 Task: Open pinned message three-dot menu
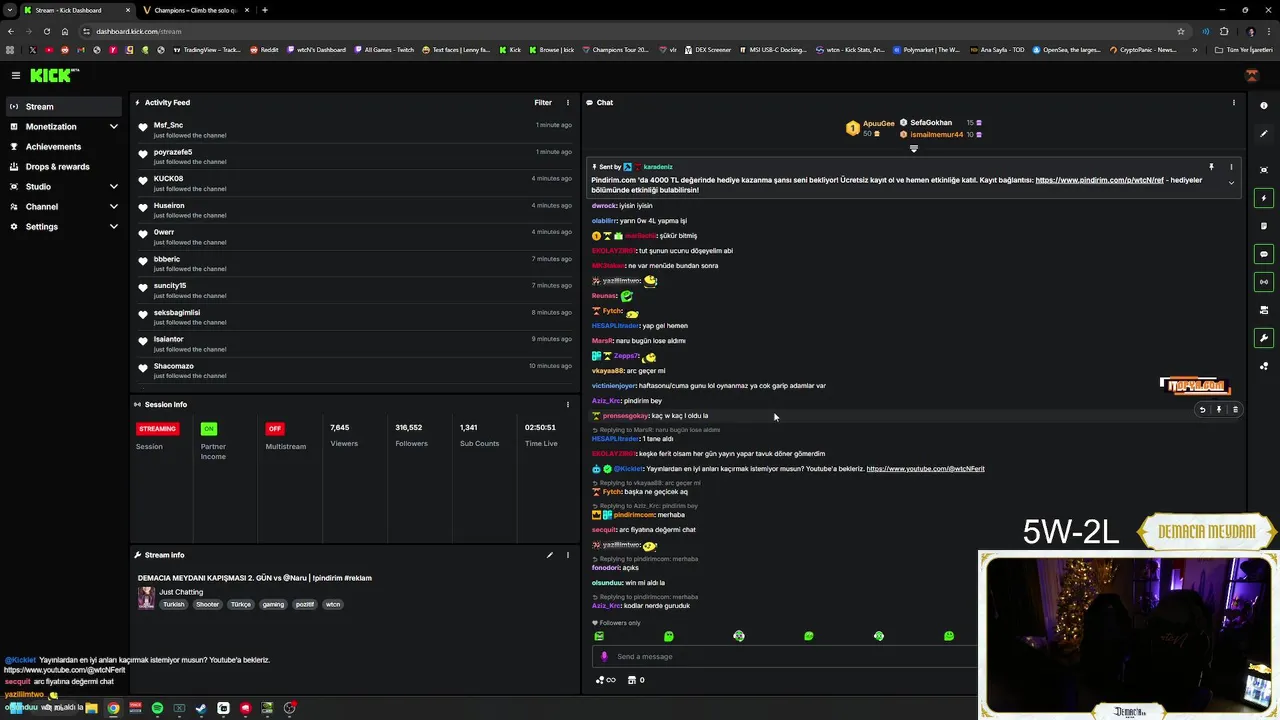(x=1231, y=167)
